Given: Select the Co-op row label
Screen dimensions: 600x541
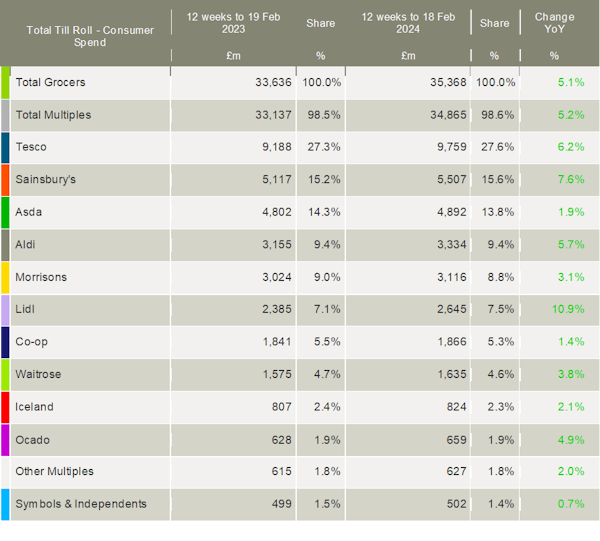Looking at the screenshot, I should 31,342.
